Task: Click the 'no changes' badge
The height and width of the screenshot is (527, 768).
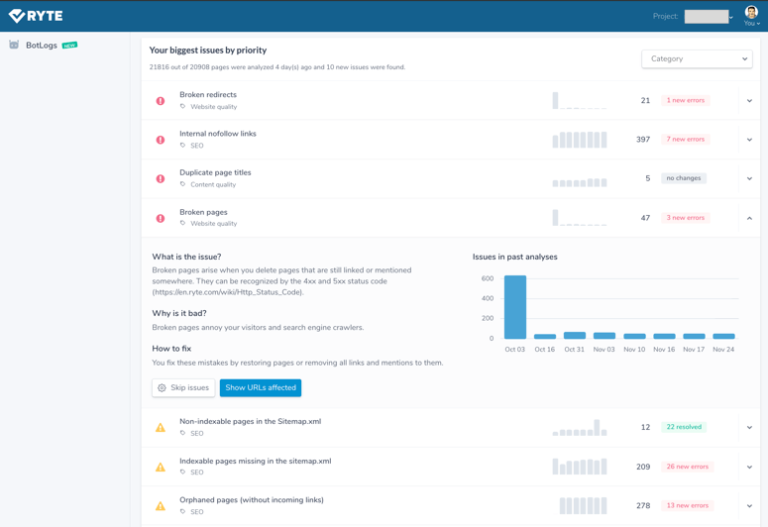Action: click(683, 178)
